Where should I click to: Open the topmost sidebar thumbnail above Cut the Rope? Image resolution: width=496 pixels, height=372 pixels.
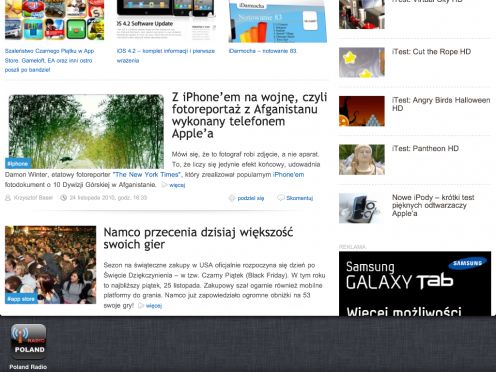(x=362, y=14)
